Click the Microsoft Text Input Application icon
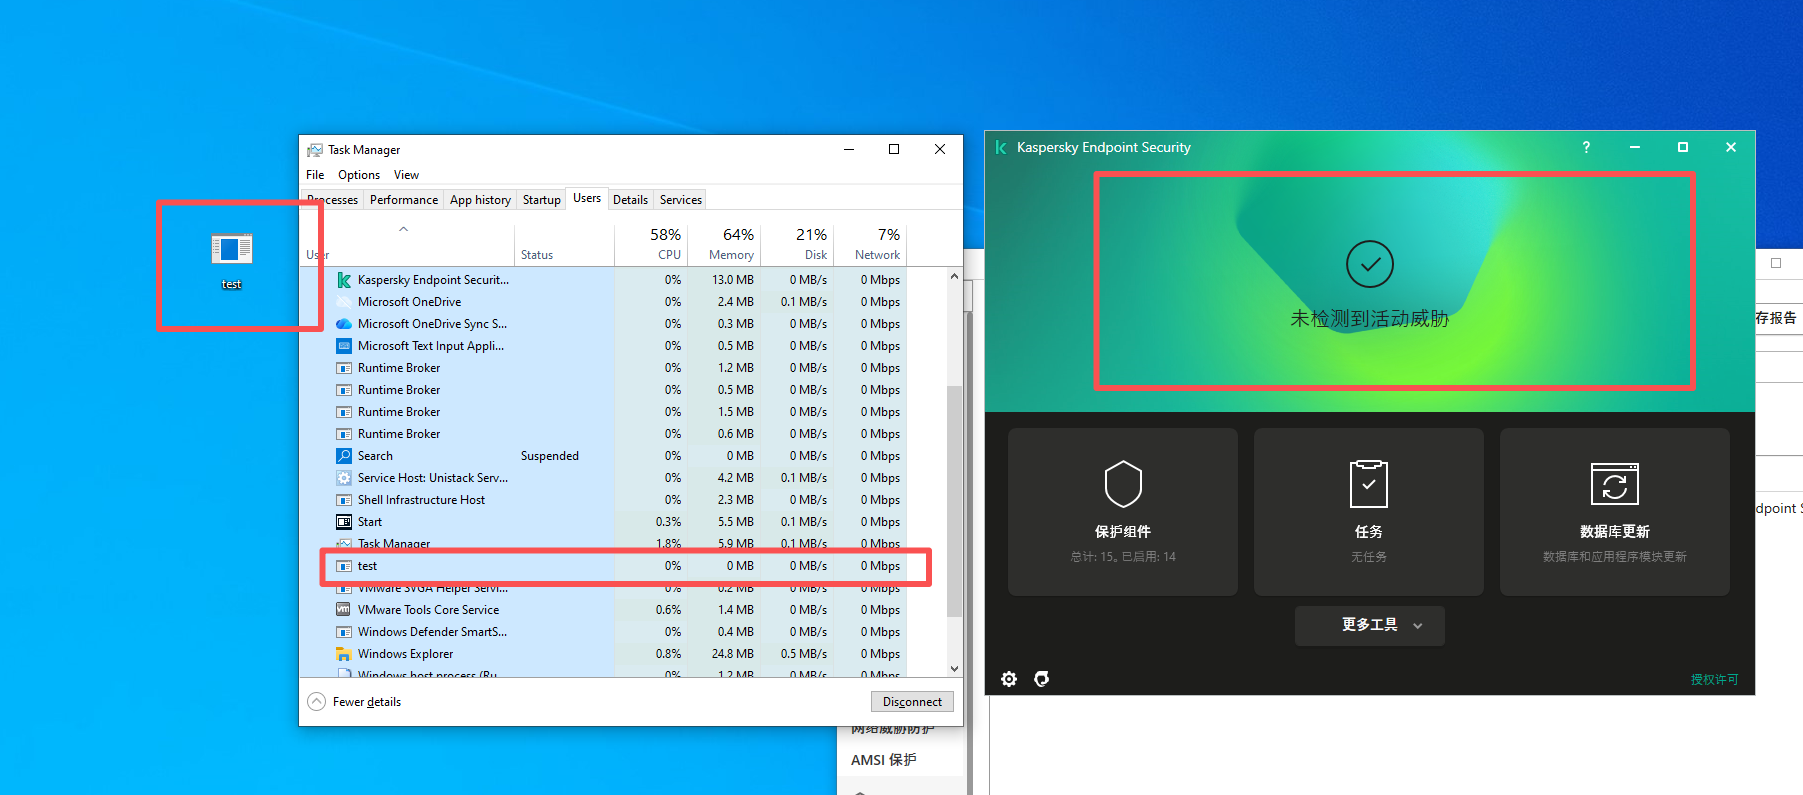 [x=344, y=346]
